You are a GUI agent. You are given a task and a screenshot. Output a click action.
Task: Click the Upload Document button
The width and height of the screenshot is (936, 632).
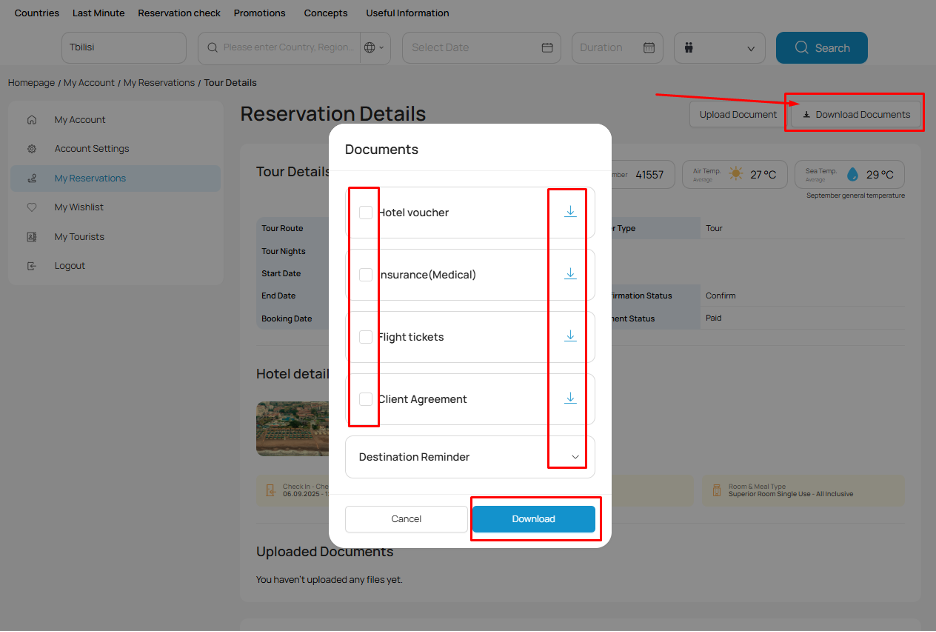pos(737,114)
